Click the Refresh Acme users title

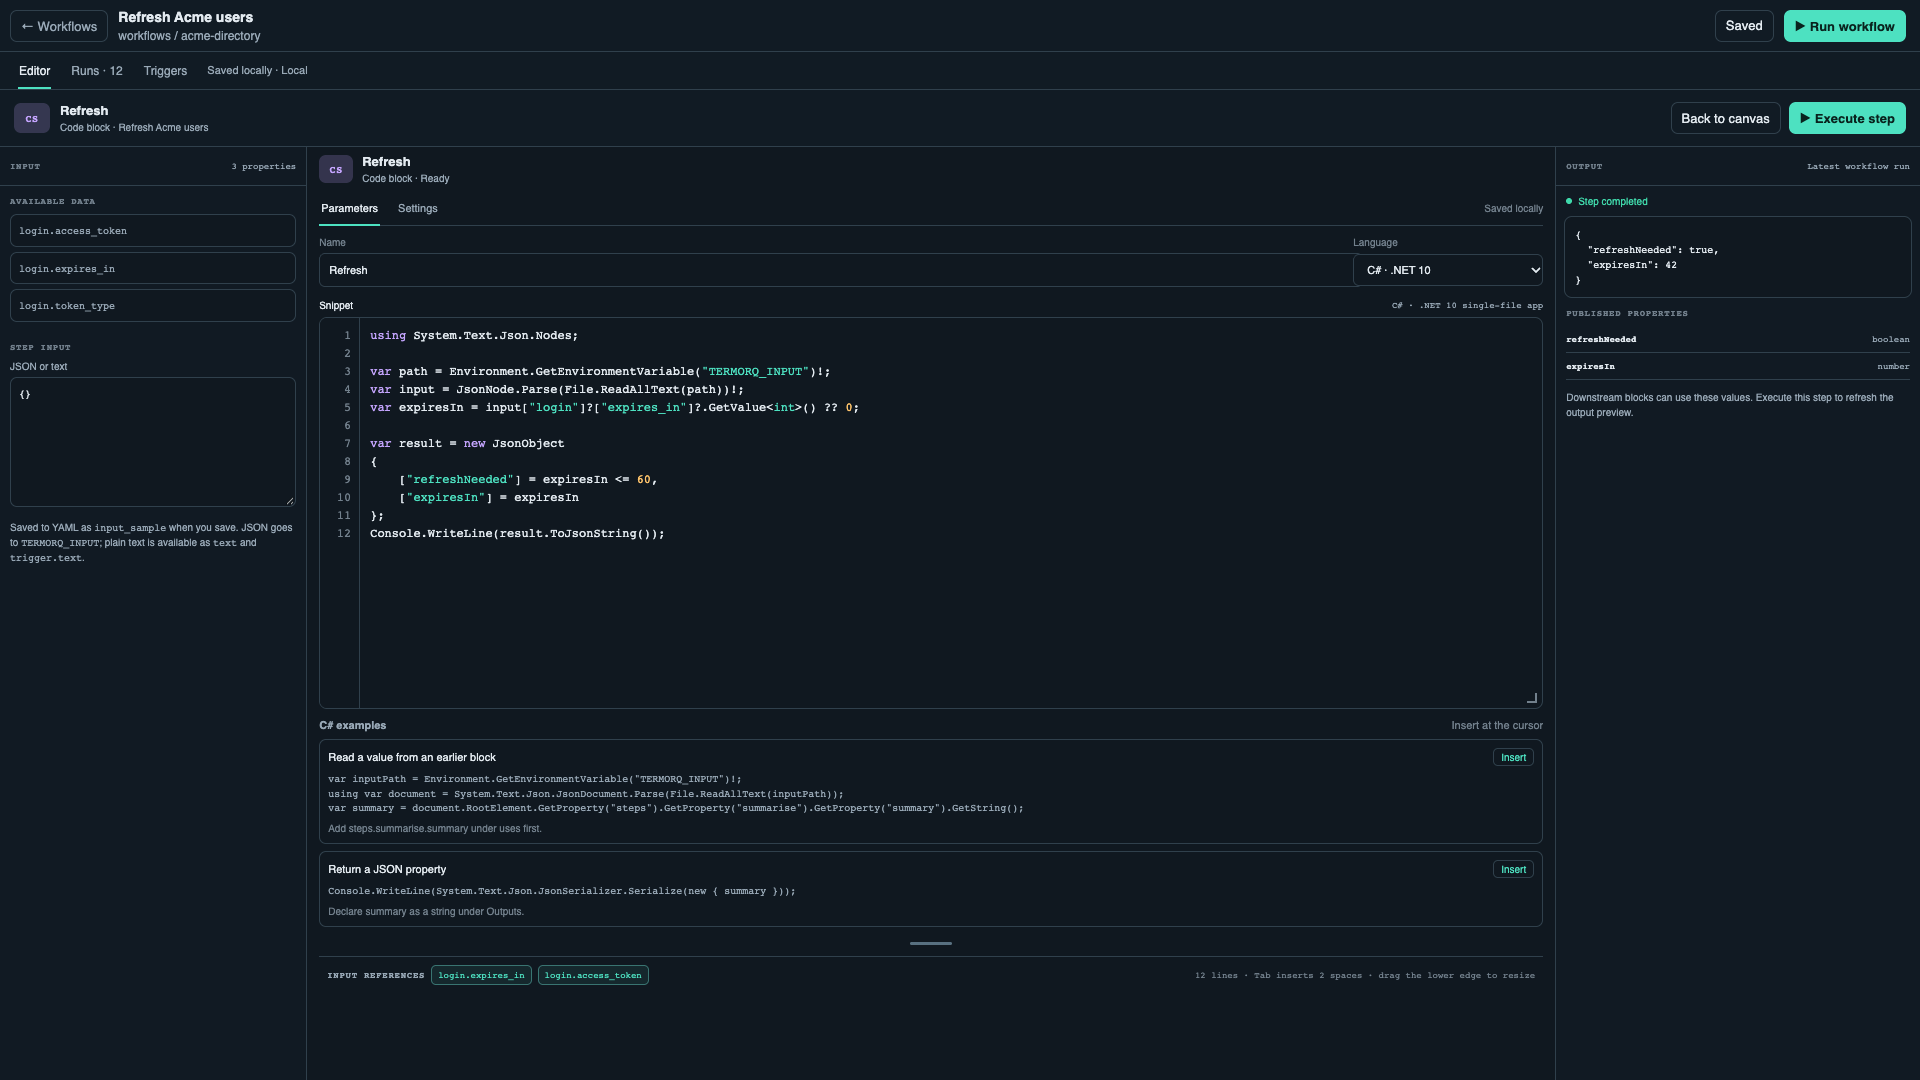click(185, 17)
